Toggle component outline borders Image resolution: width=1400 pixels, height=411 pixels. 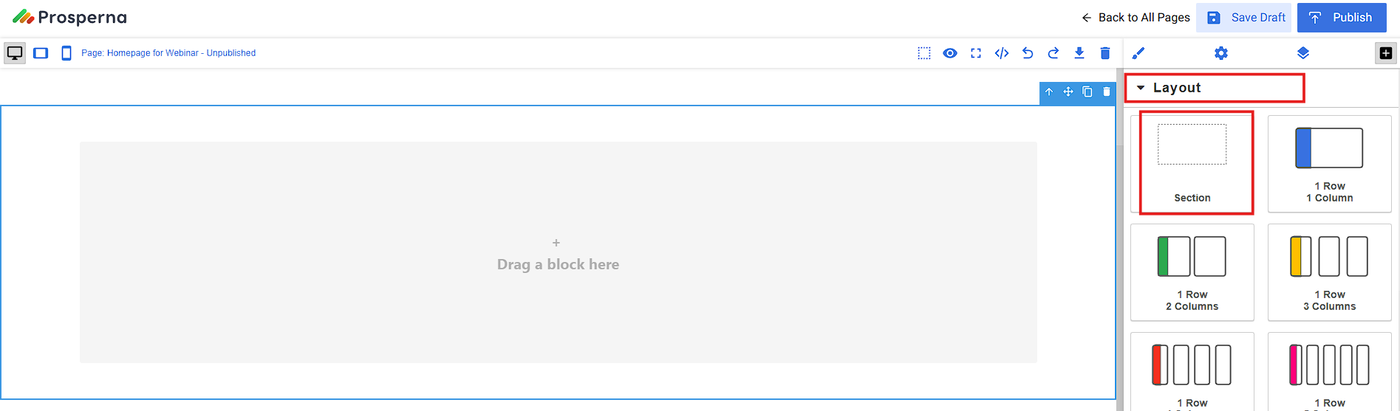tap(924, 53)
